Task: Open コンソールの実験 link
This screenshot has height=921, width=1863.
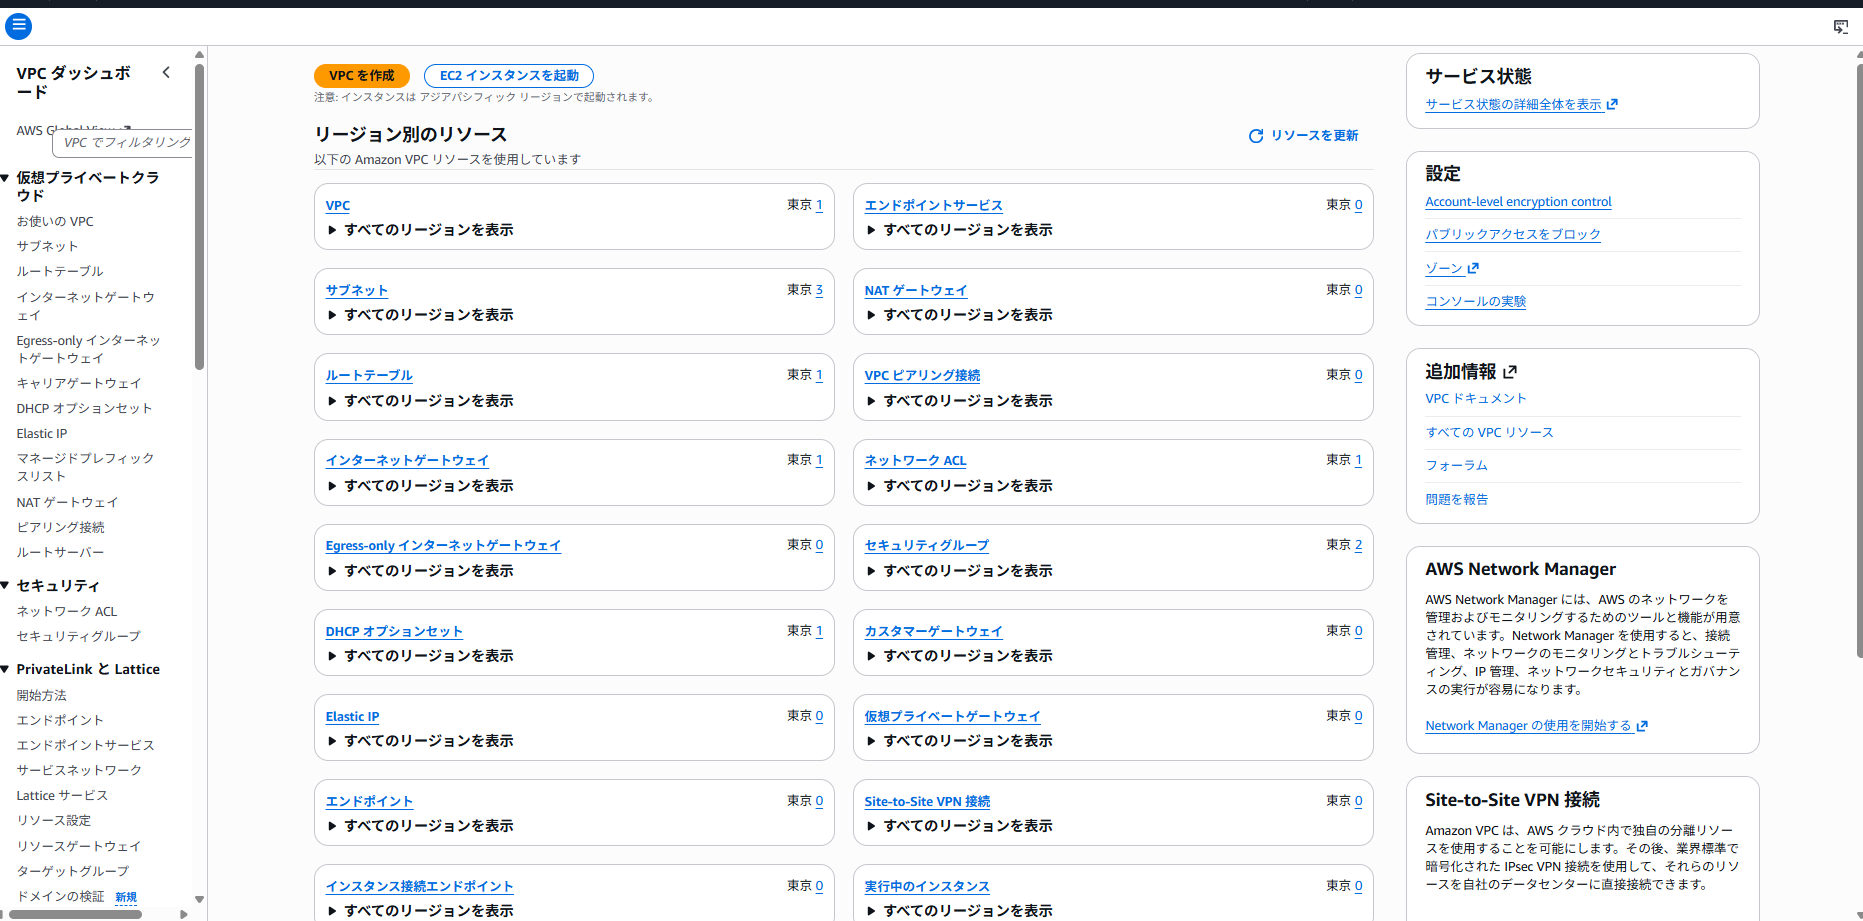Action: click(x=1475, y=302)
